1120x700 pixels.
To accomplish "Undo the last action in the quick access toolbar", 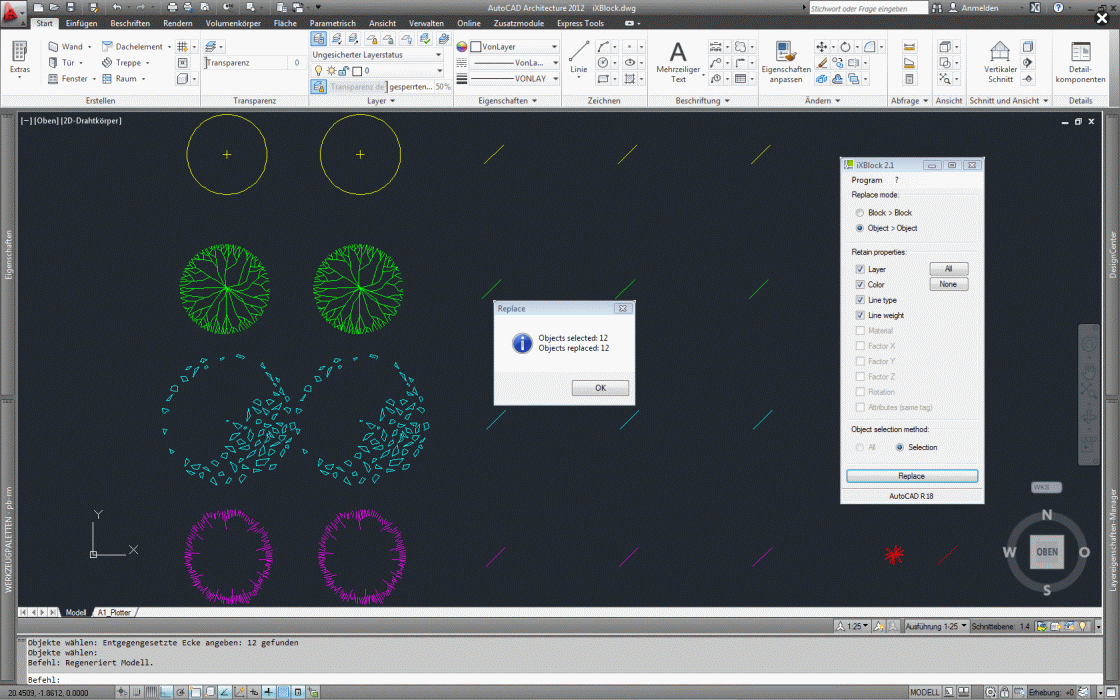I will pos(116,7).
